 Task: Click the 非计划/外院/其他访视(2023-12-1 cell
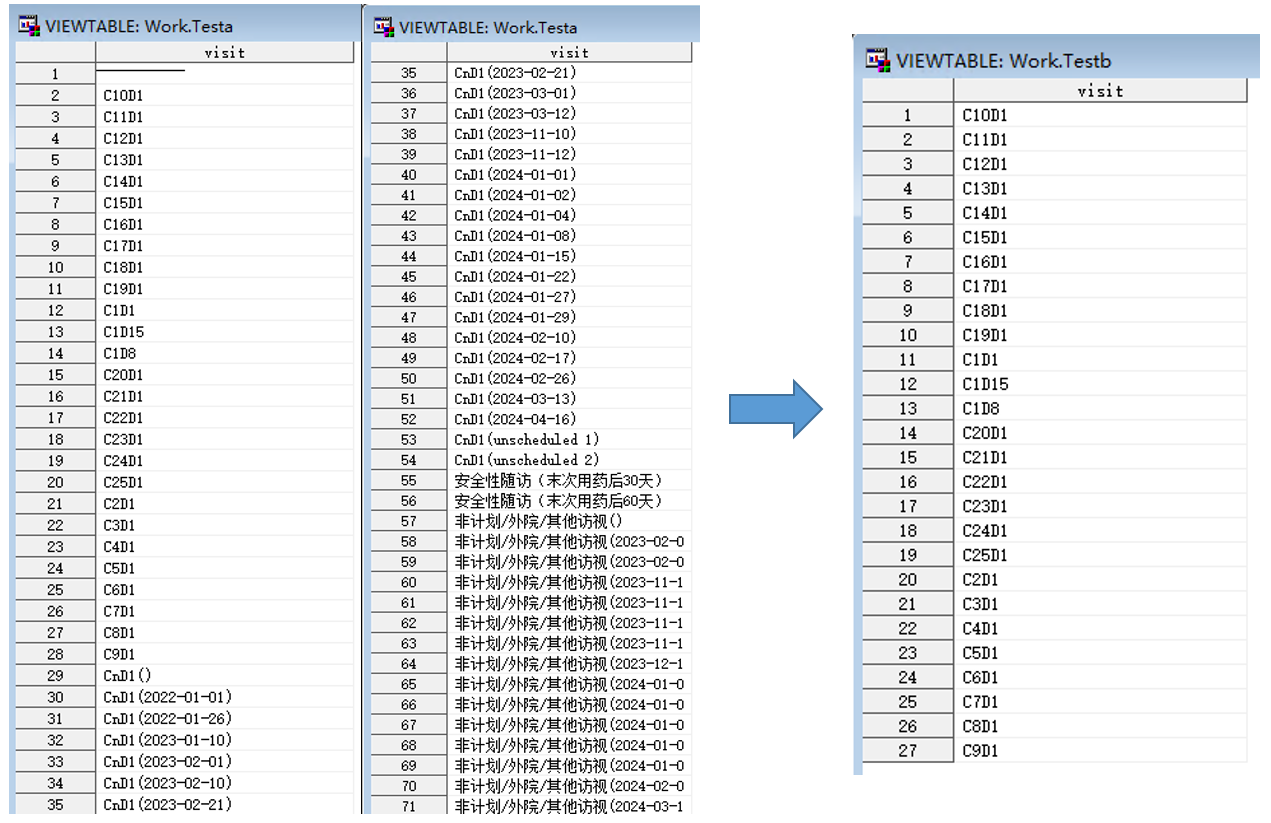(x=569, y=664)
